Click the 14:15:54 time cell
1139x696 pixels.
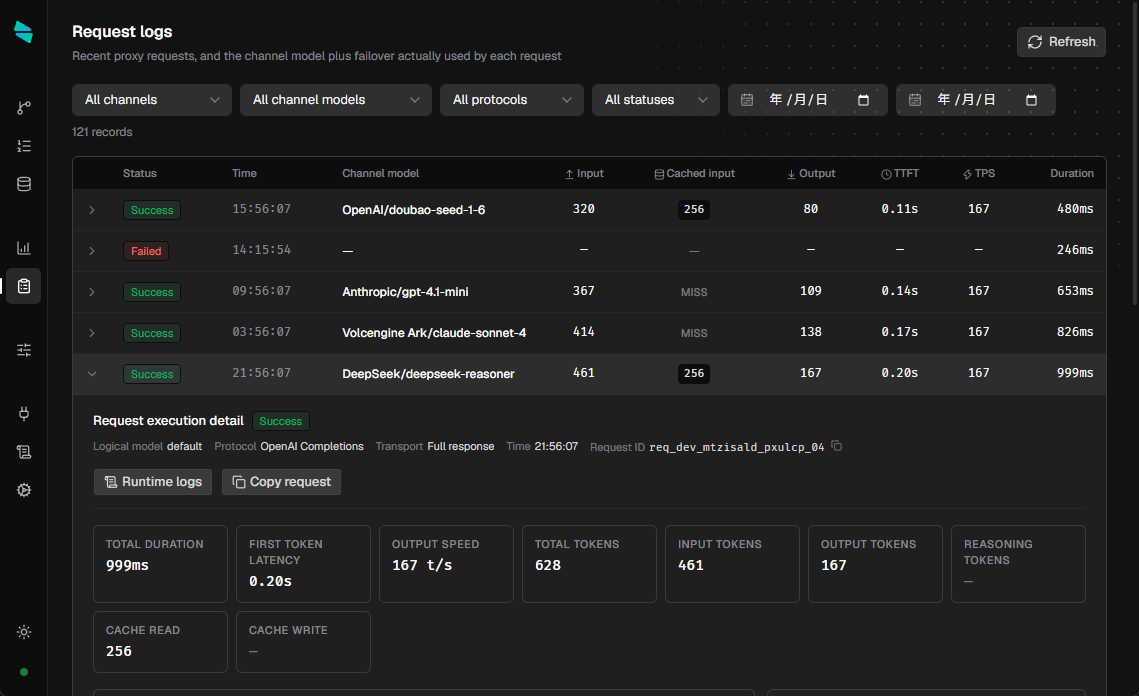point(262,250)
